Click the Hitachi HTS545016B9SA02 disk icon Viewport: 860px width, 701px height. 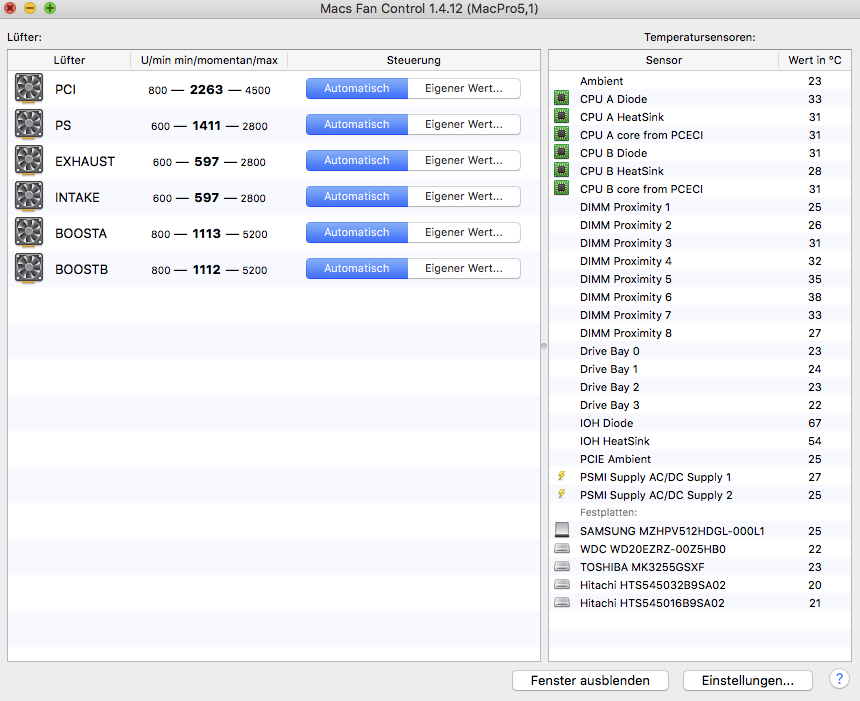click(562, 602)
